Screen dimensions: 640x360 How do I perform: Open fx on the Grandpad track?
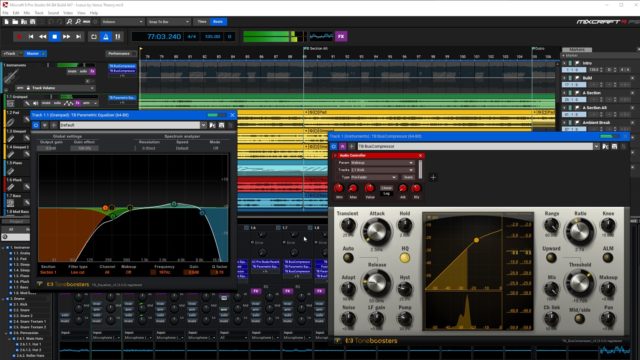[78, 103]
